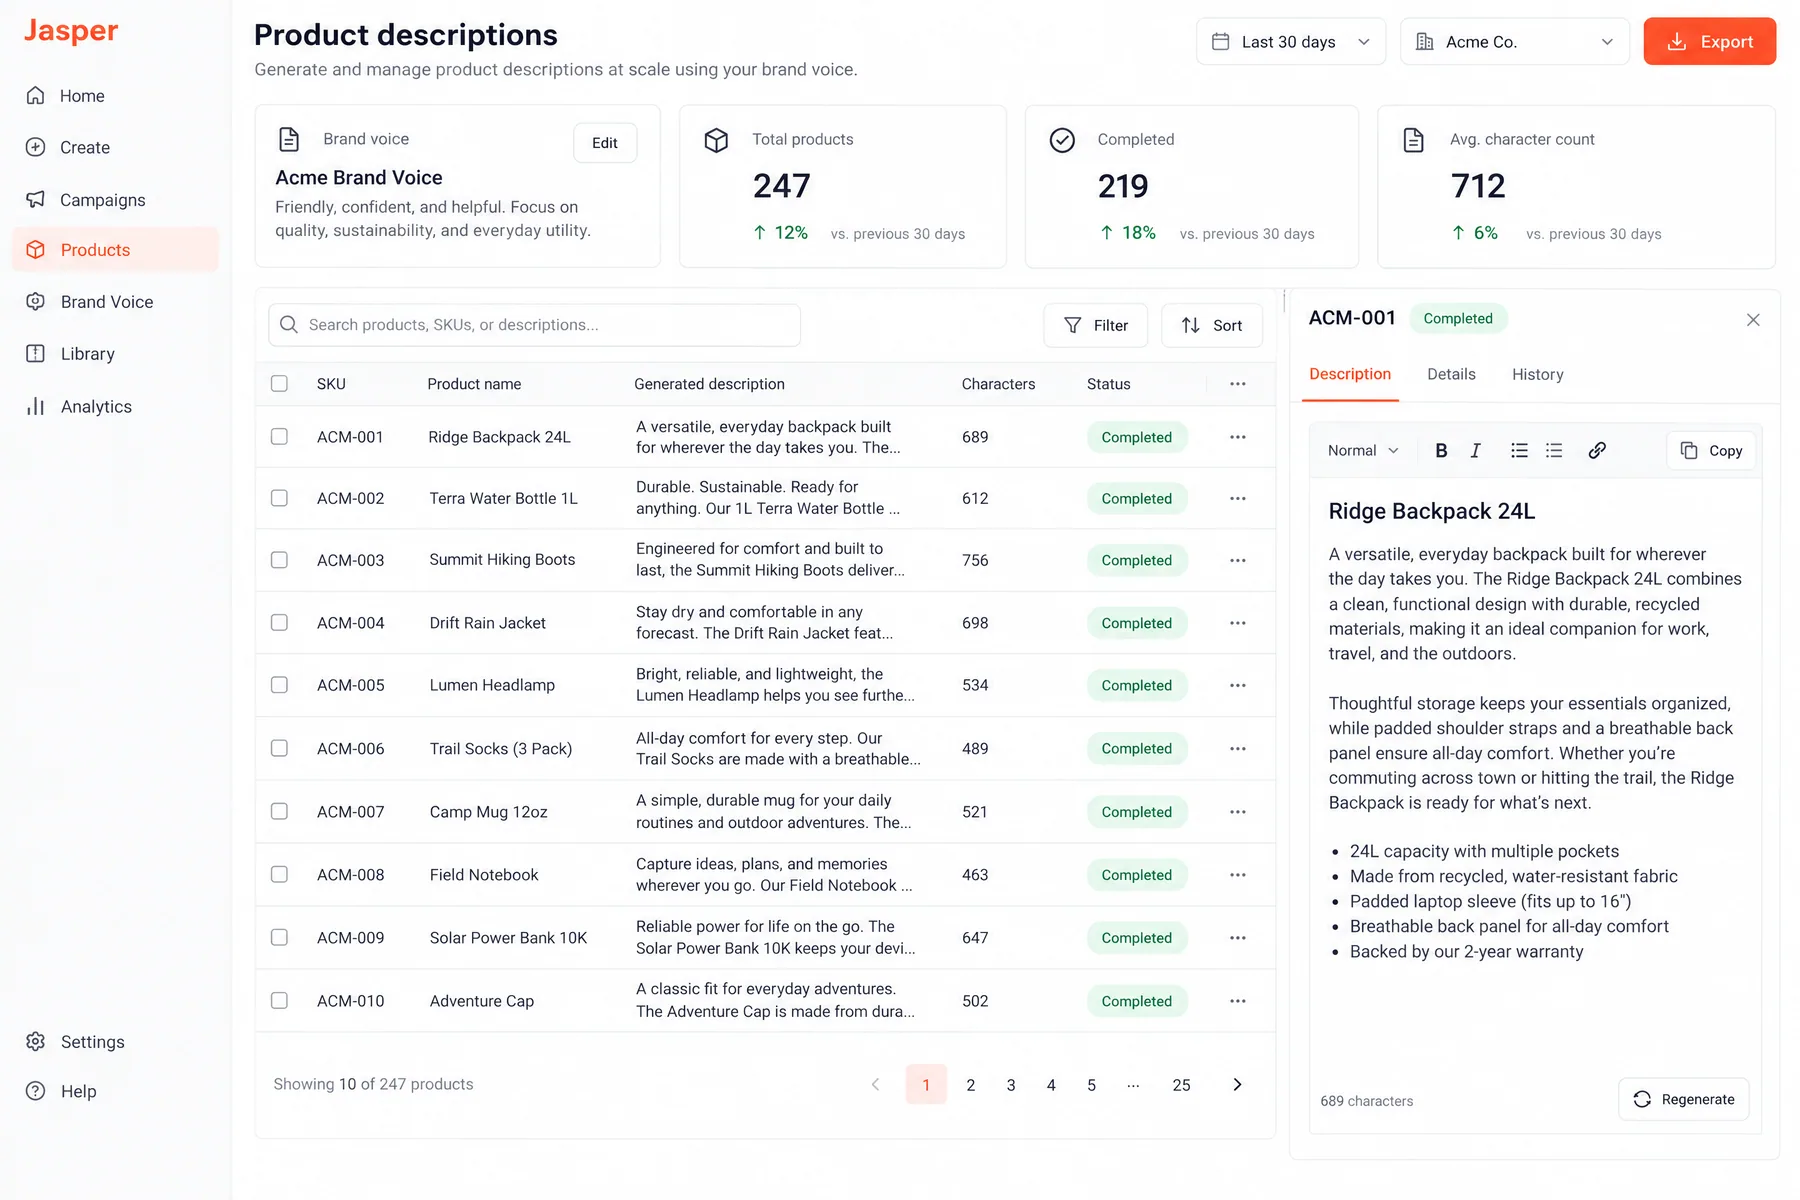Click the Bold formatting icon
The height and width of the screenshot is (1200, 1800).
coord(1441,451)
